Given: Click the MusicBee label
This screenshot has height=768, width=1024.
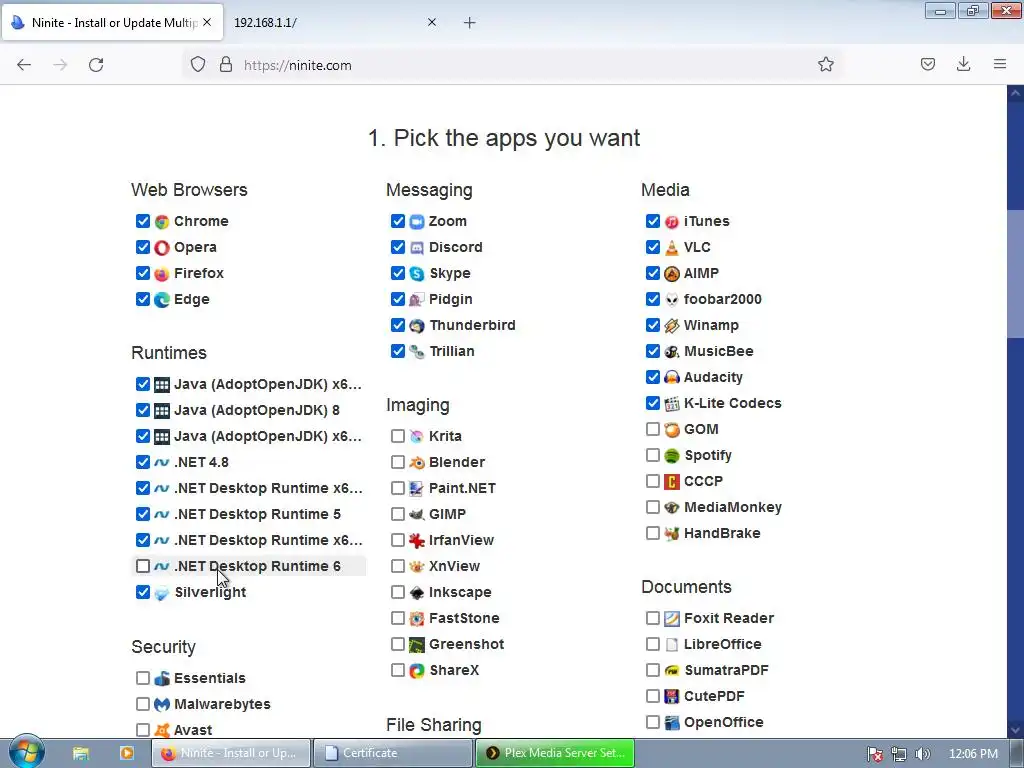Looking at the screenshot, I should point(718,351).
